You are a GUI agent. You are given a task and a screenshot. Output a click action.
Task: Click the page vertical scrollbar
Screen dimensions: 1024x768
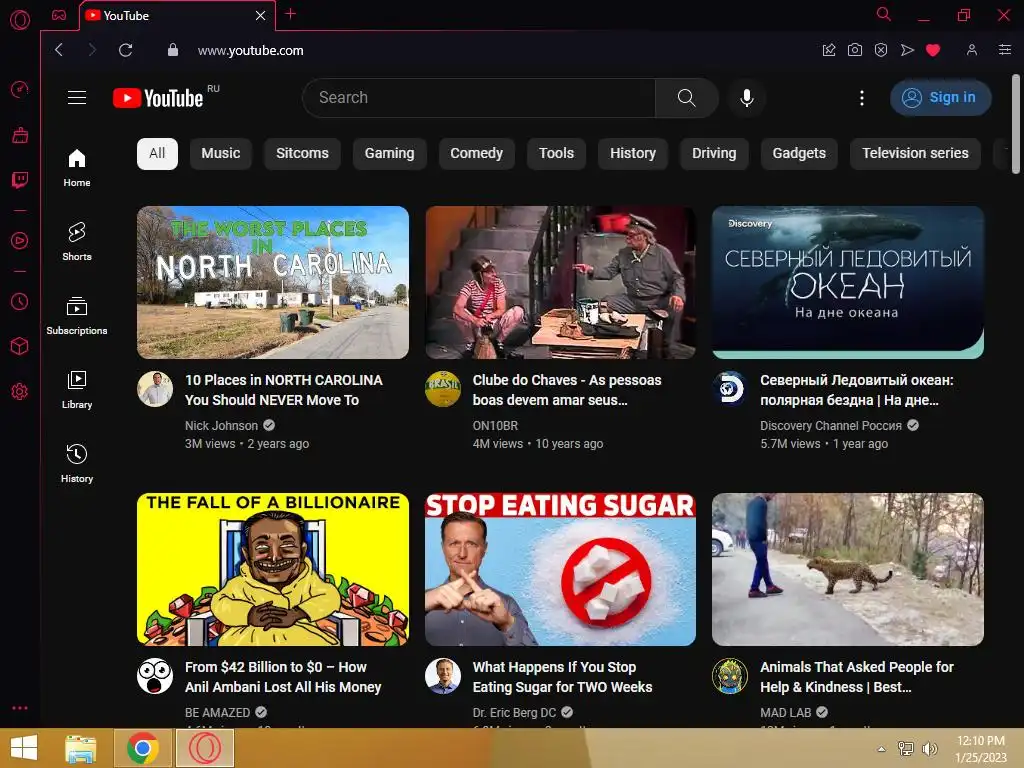point(1016,124)
